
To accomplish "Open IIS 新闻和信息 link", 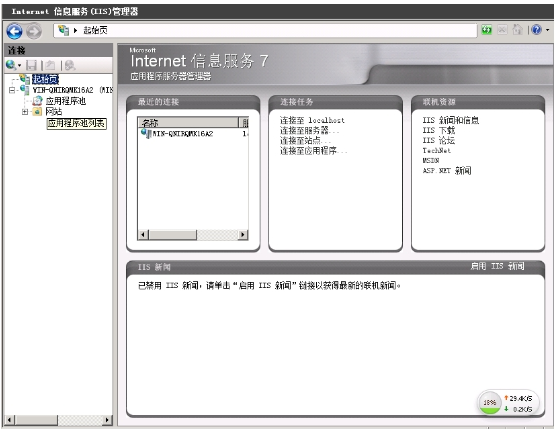I will point(451,120).
